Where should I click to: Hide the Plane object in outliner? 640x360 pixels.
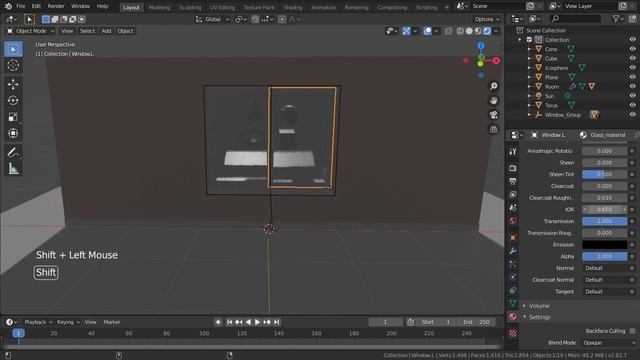tap(632, 77)
